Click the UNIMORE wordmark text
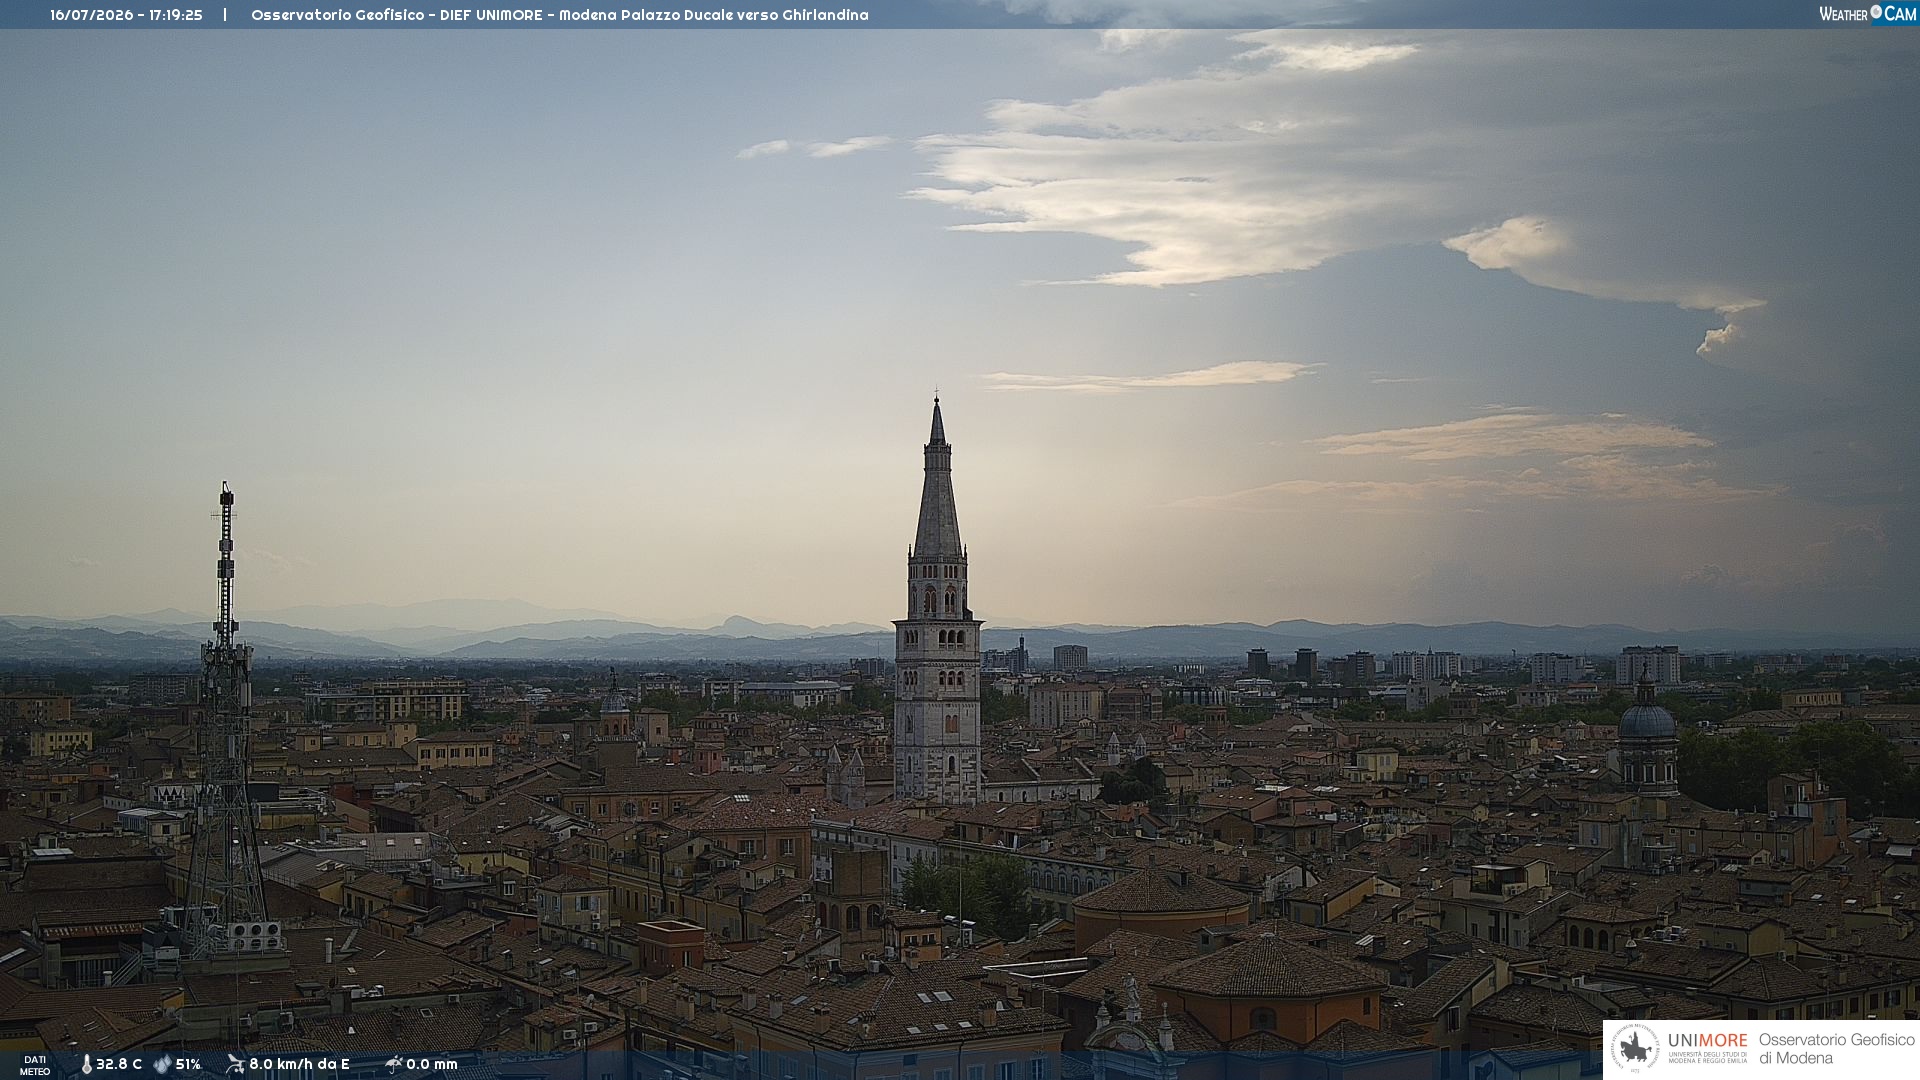The height and width of the screenshot is (1080, 1920). pyautogui.click(x=1707, y=1040)
